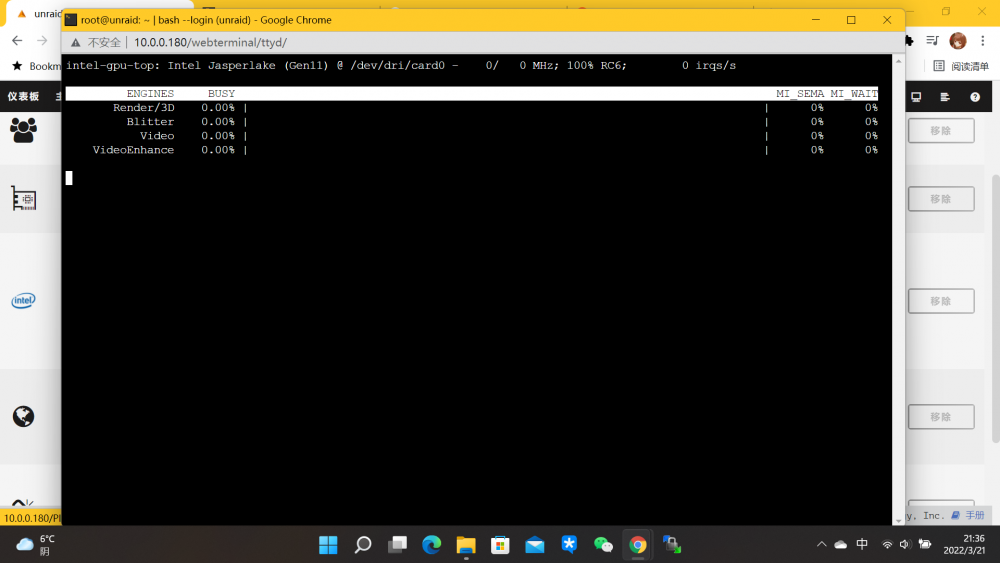Show hidden system tray icons
Image resolution: width=1000 pixels, height=563 pixels.
tap(821, 544)
